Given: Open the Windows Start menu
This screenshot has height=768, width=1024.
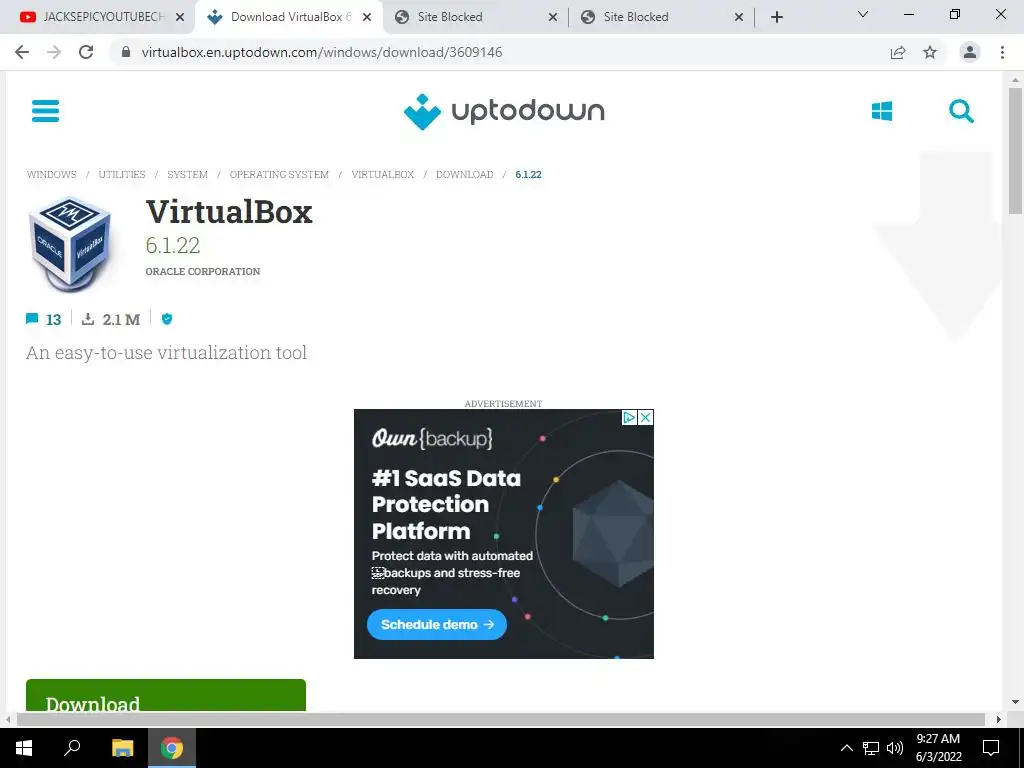Looking at the screenshot, I should click(24, 748).
